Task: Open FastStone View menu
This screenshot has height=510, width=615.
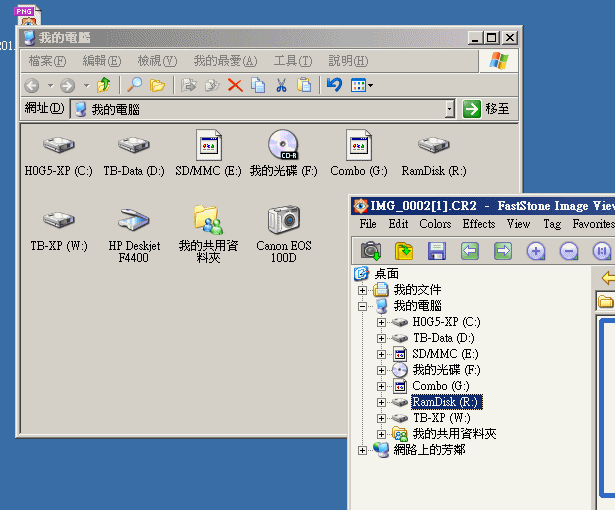Action: (519, 224)
